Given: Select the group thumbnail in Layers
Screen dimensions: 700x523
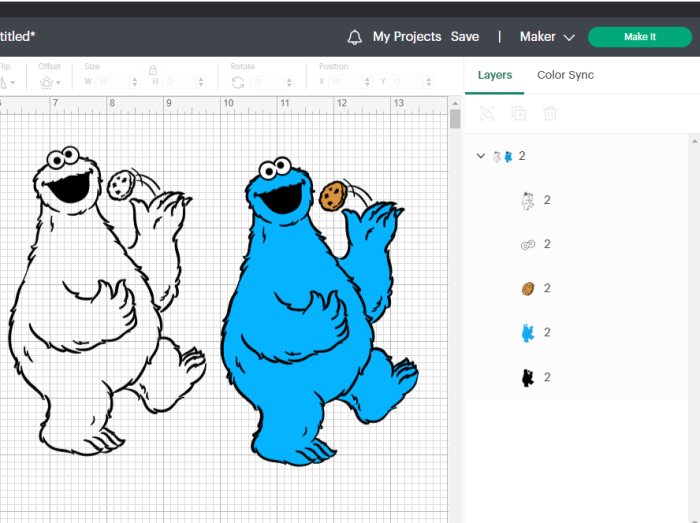Looking at the screenshot, I should 503,156.
